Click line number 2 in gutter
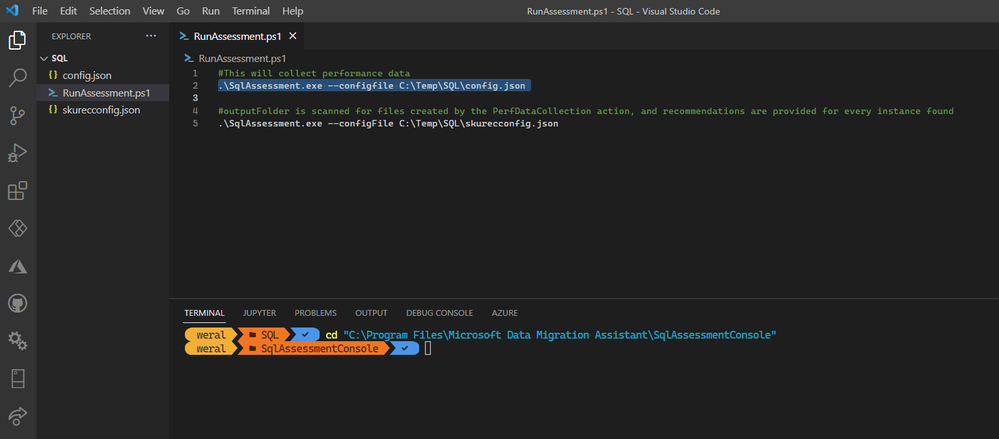 (x=195, y=85)
